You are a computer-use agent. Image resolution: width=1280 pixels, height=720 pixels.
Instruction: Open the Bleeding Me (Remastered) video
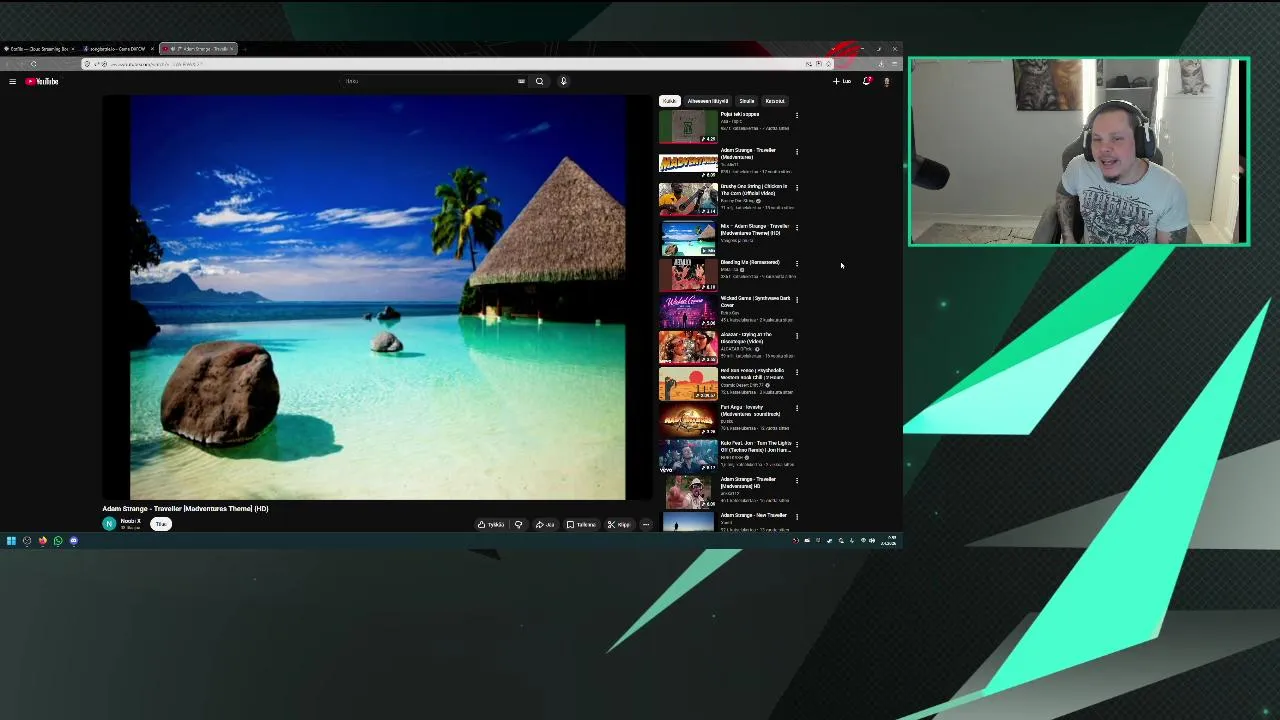point(750,262)
